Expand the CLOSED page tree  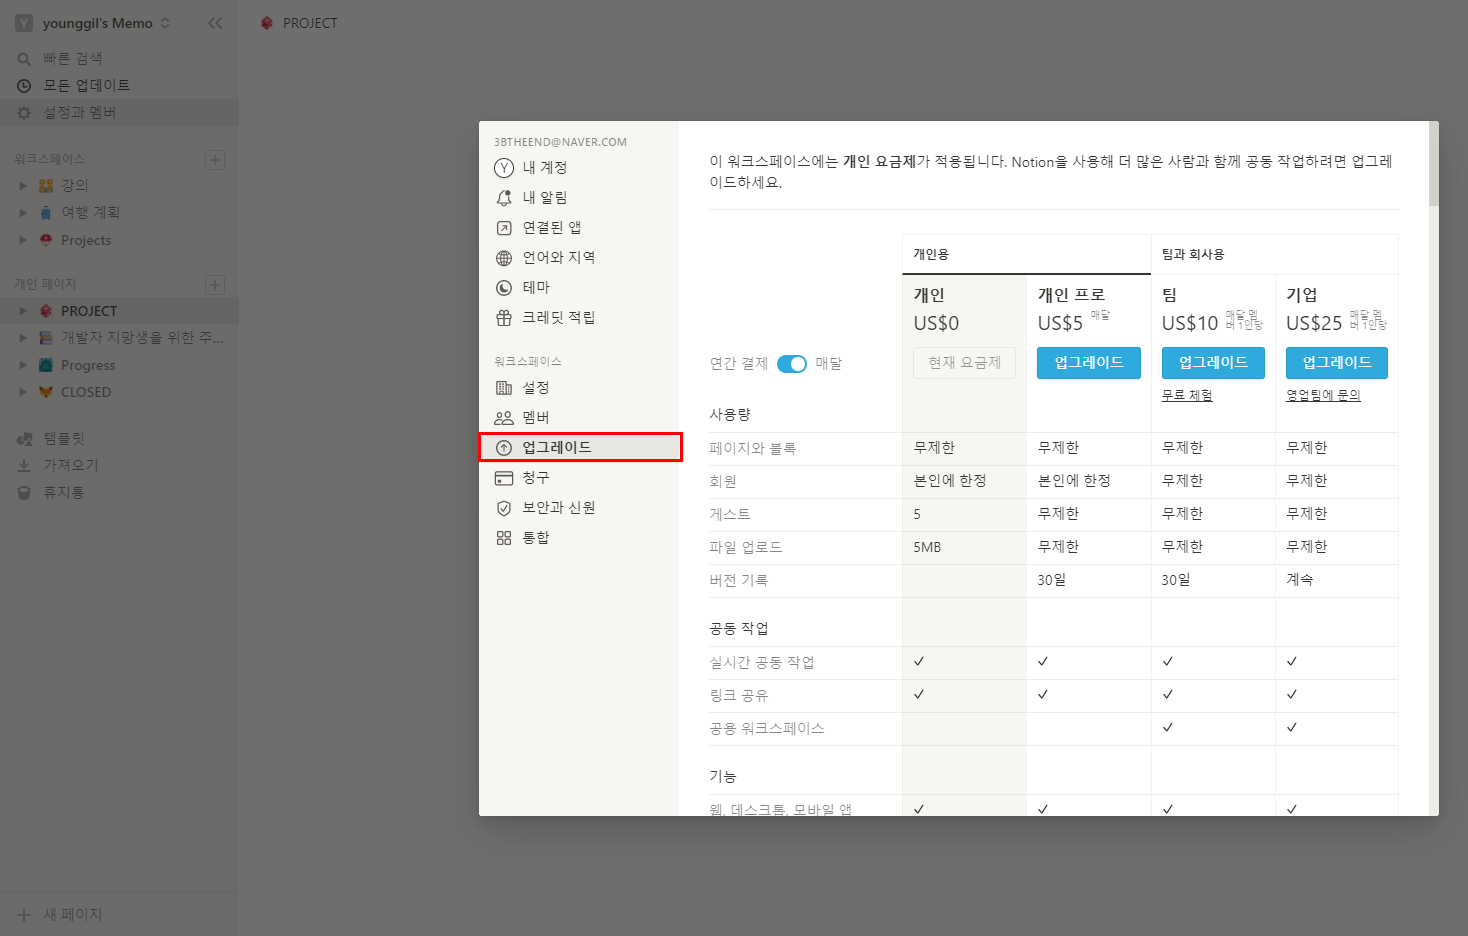[23, 392]
